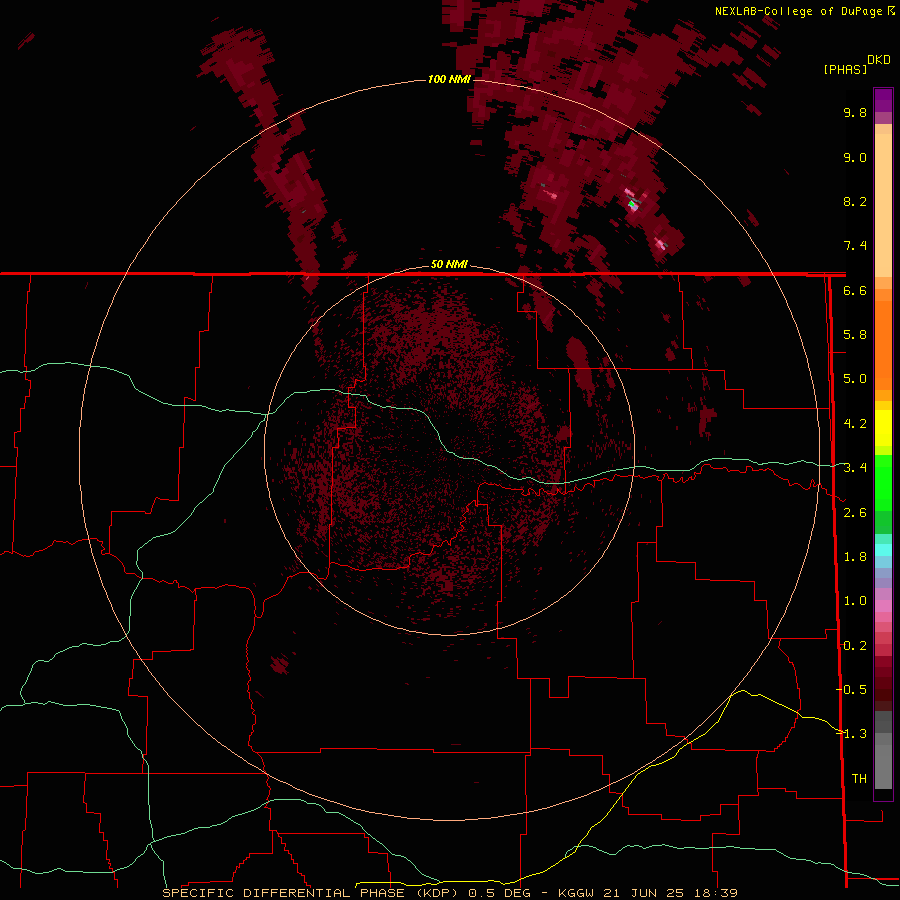
Task: Select the 100 NMI range ring label
Action: click(x=449, y=79)
